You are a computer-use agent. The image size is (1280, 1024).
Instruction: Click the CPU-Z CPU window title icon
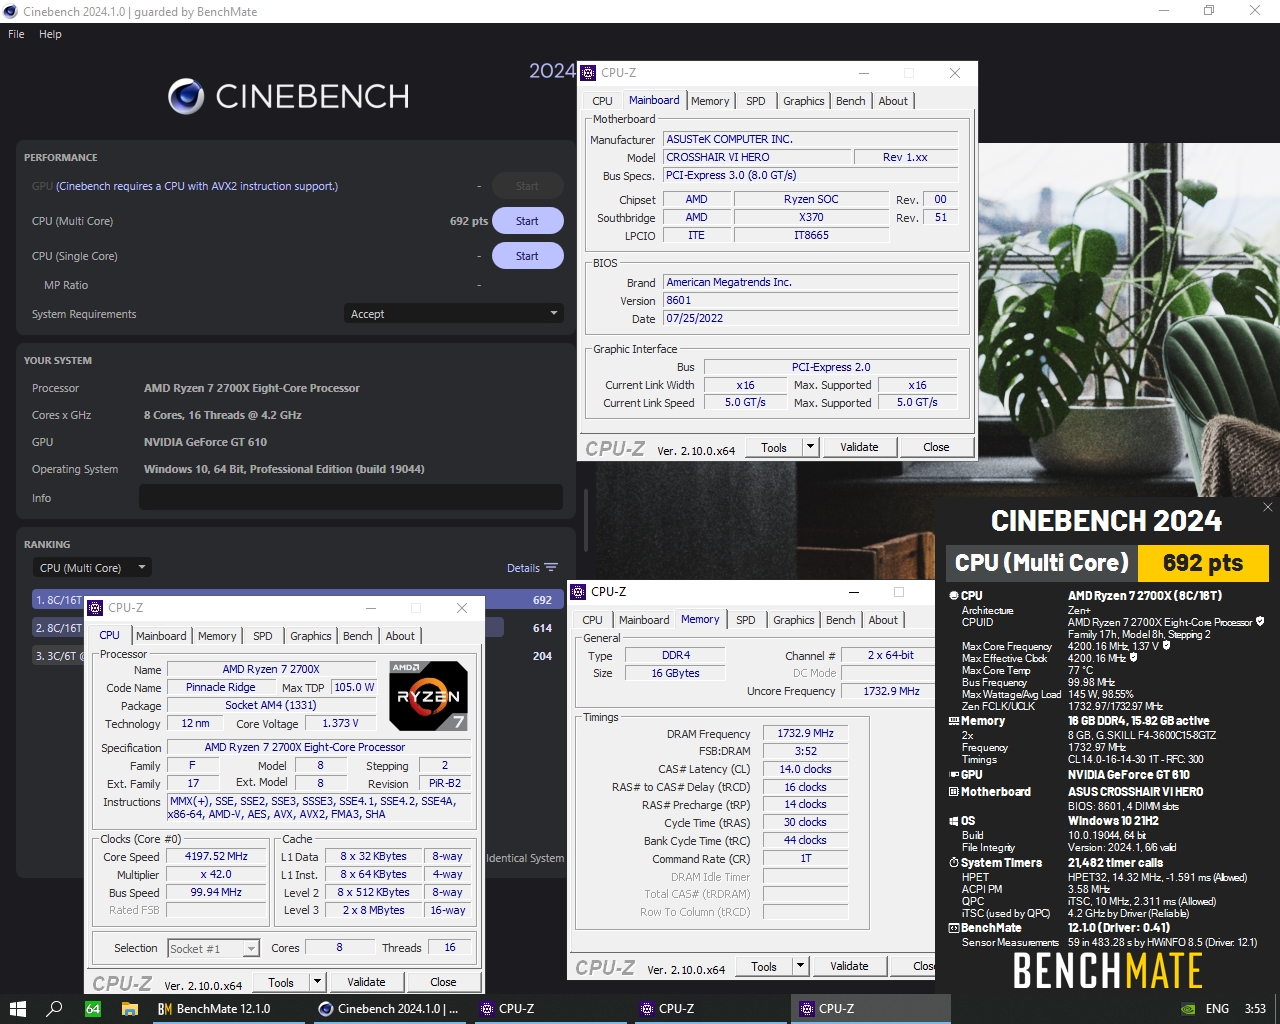pyautogui.click(x=95, y=608)
